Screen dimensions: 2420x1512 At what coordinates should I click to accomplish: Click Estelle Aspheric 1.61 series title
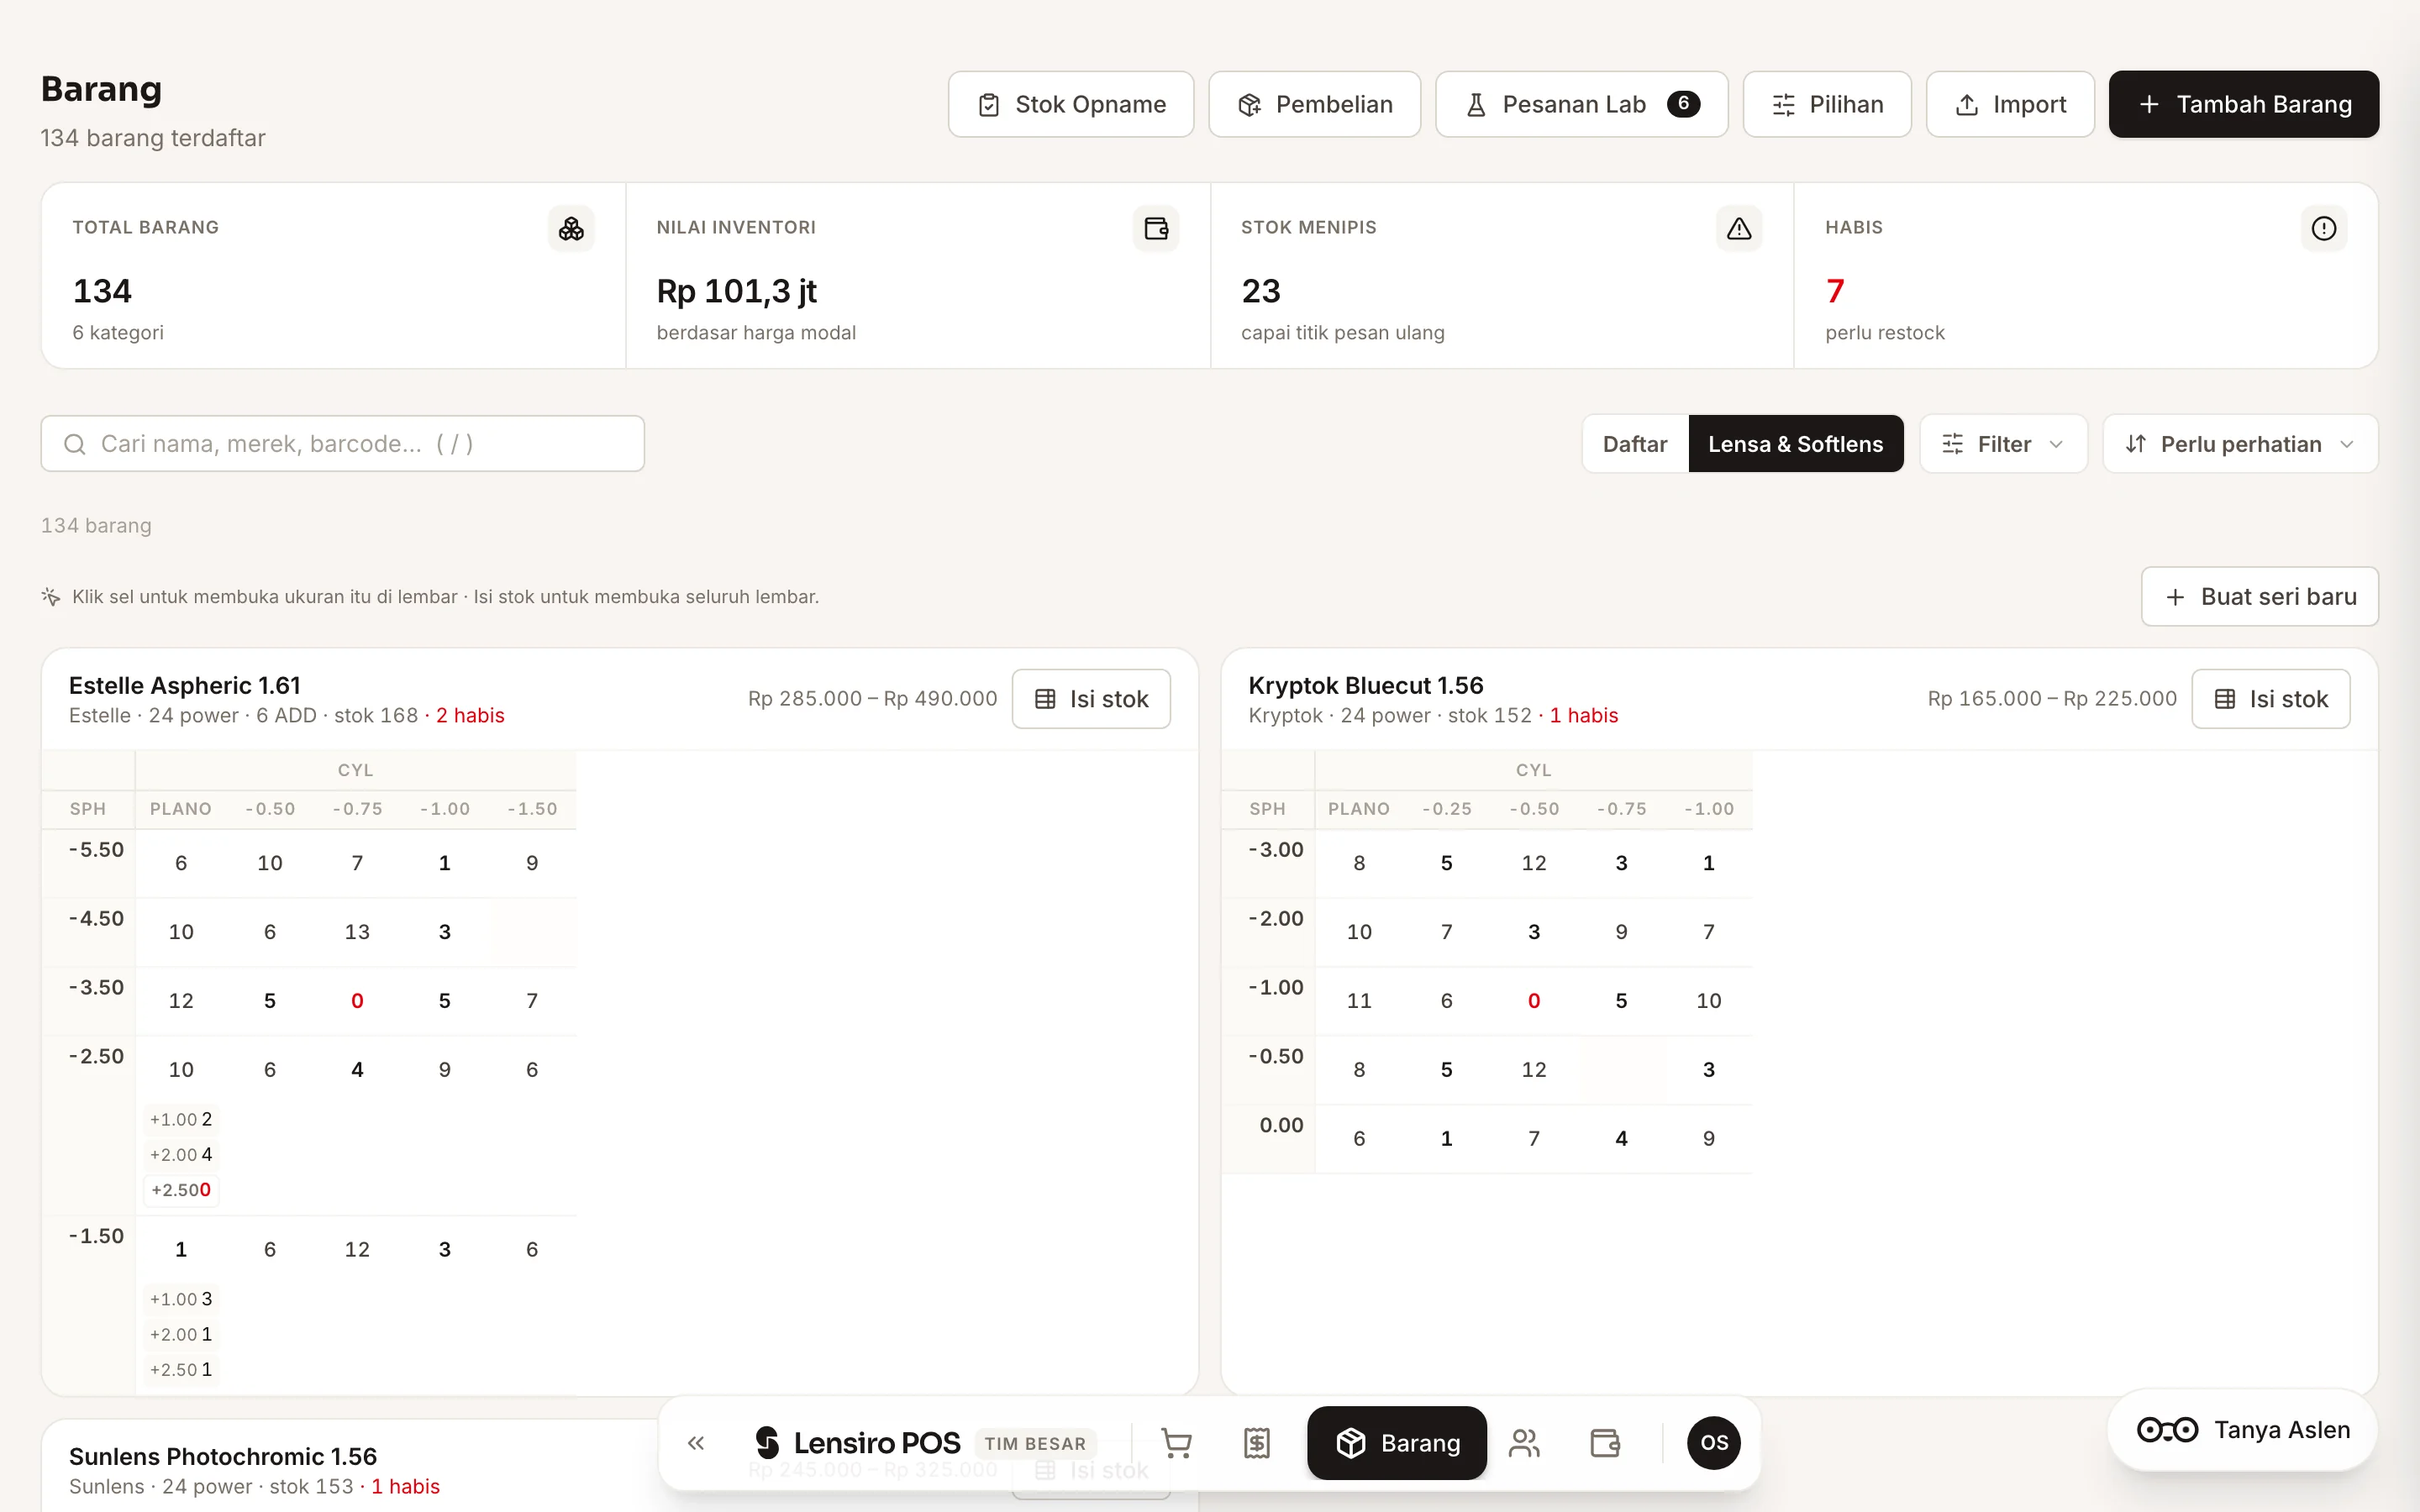coord(185,685)
